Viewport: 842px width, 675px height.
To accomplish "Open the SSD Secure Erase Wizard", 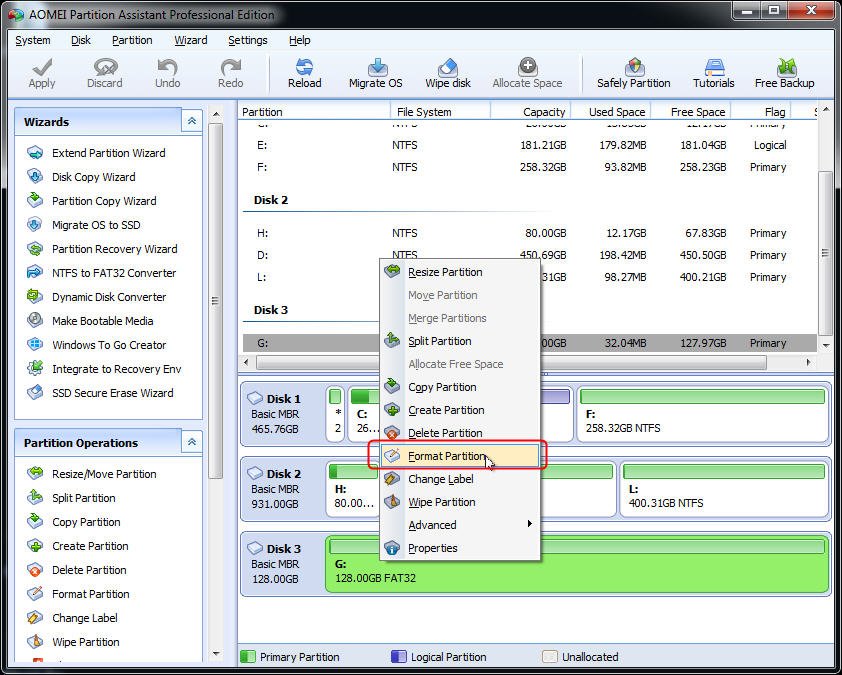I will click(100, 393).
